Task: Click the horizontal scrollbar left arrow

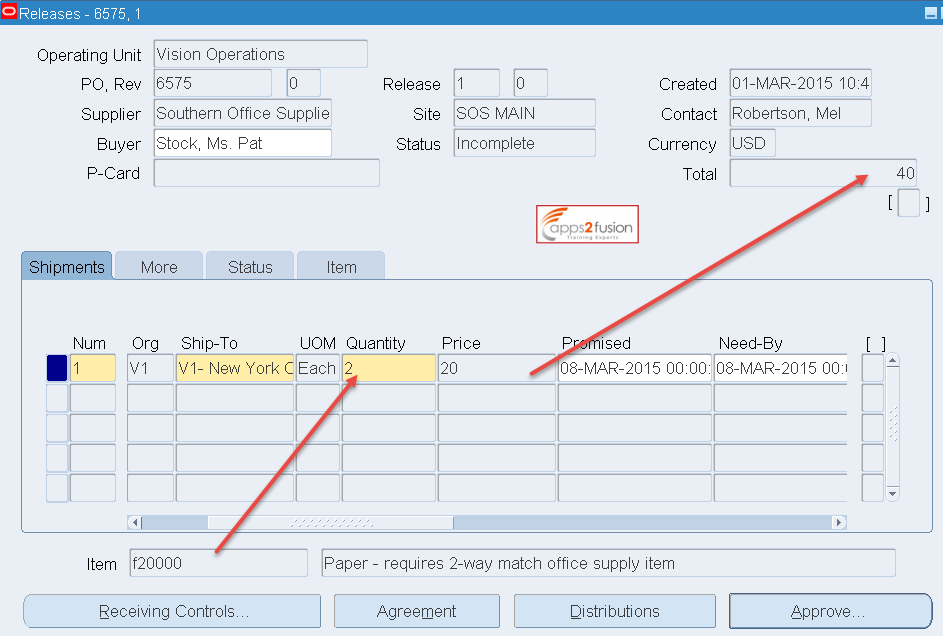Action: coord(135,522)
